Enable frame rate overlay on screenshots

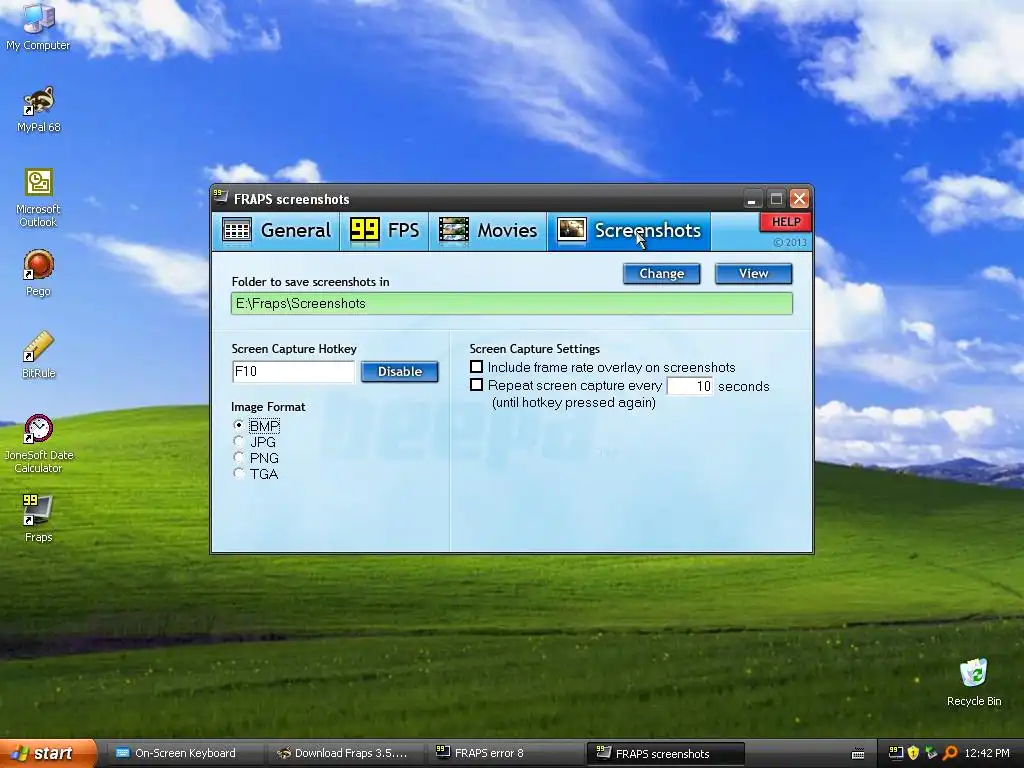coord(477,367)
